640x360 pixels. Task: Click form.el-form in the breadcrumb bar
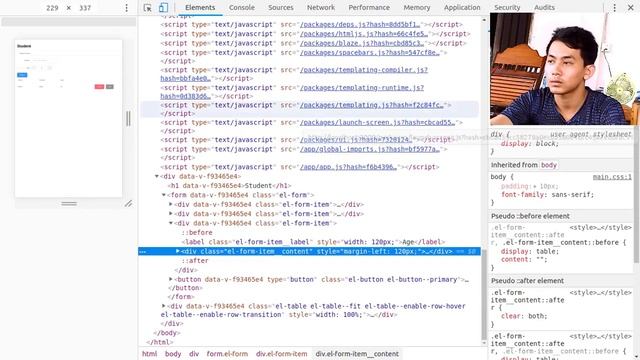click(227, 354)
